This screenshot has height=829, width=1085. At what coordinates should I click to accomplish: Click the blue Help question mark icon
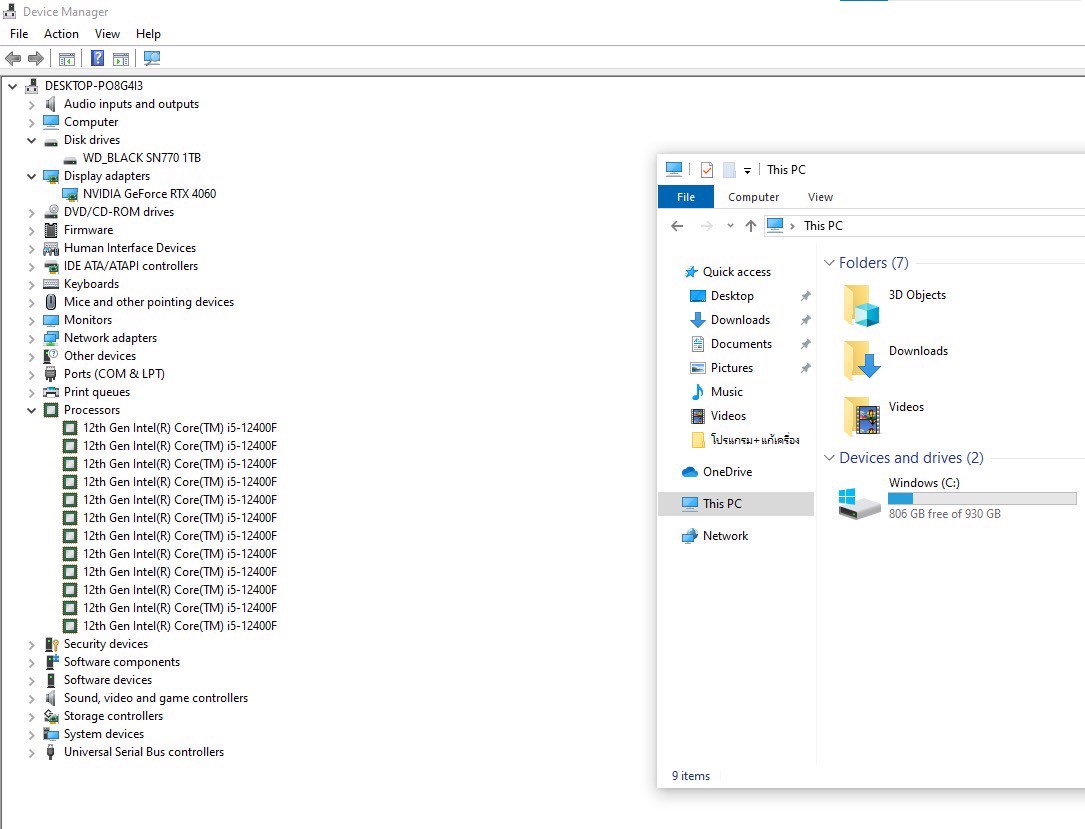point(98,59)
